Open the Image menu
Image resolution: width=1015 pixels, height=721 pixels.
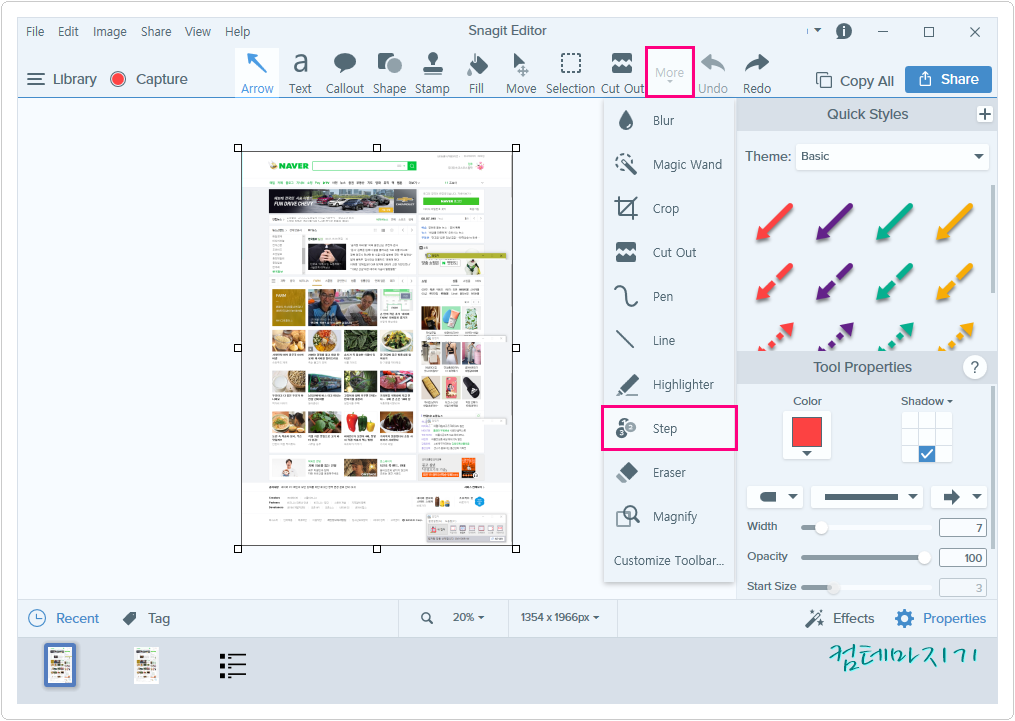[109, 31]
